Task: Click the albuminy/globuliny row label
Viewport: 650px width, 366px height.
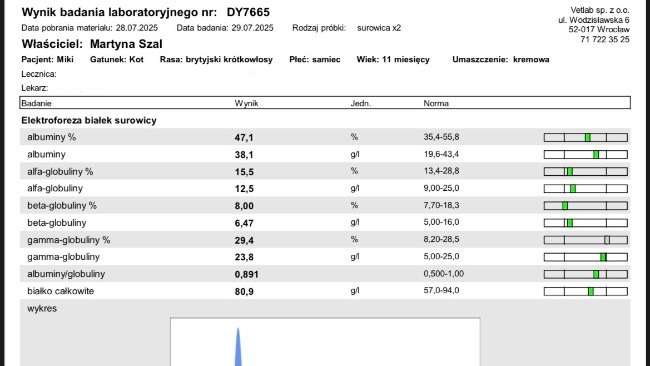Action: (x=66, y=274)
